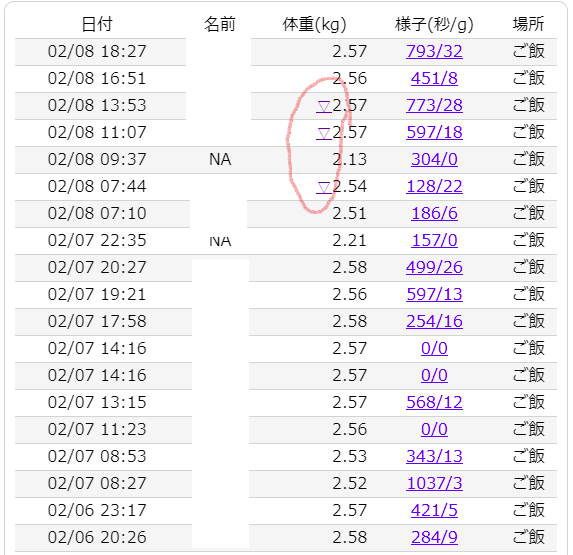Screen dimensions: 573x555
Task: Follow the 1037/3 link
Action: 434,484
